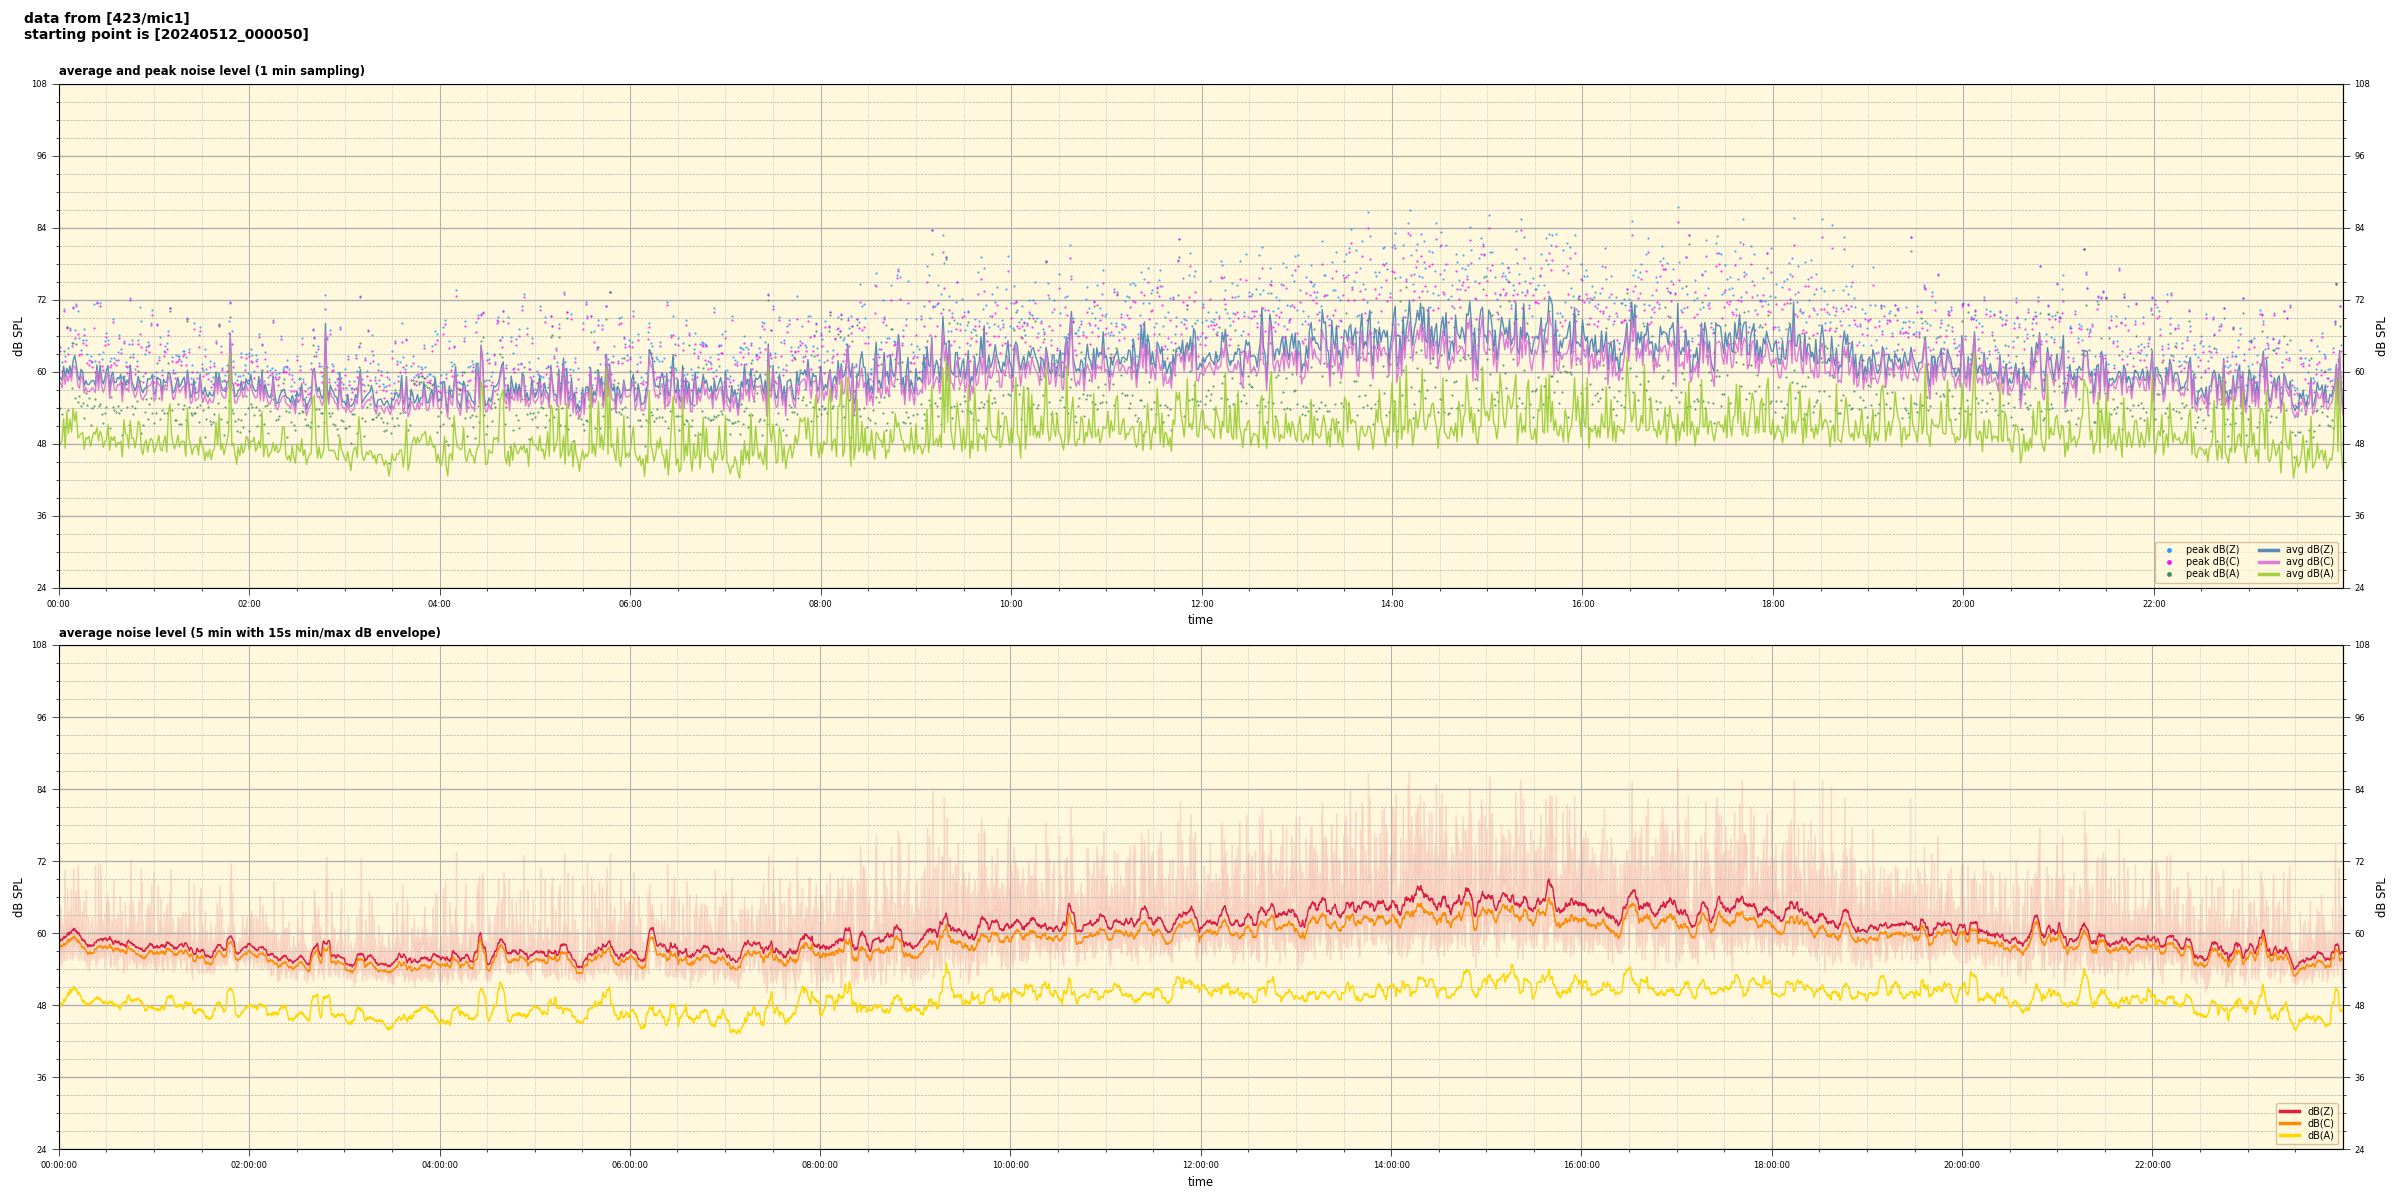Viewport: 2400px width, 1200px height.
Task: Click upper chart 'time' x-axis label
Action: click(x=1200, y=620)
